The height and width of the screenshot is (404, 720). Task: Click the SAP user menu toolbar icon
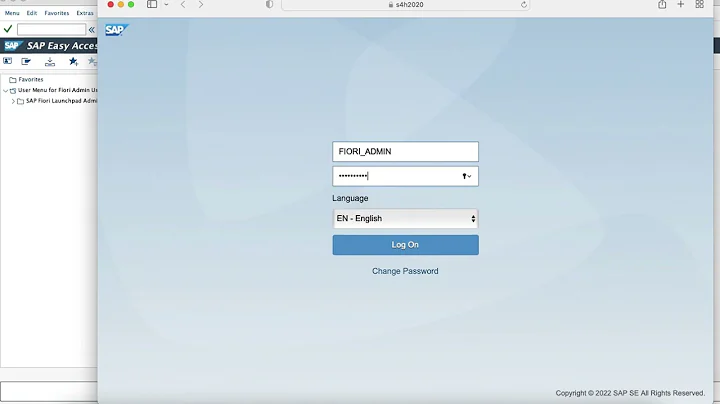[7, 61]
